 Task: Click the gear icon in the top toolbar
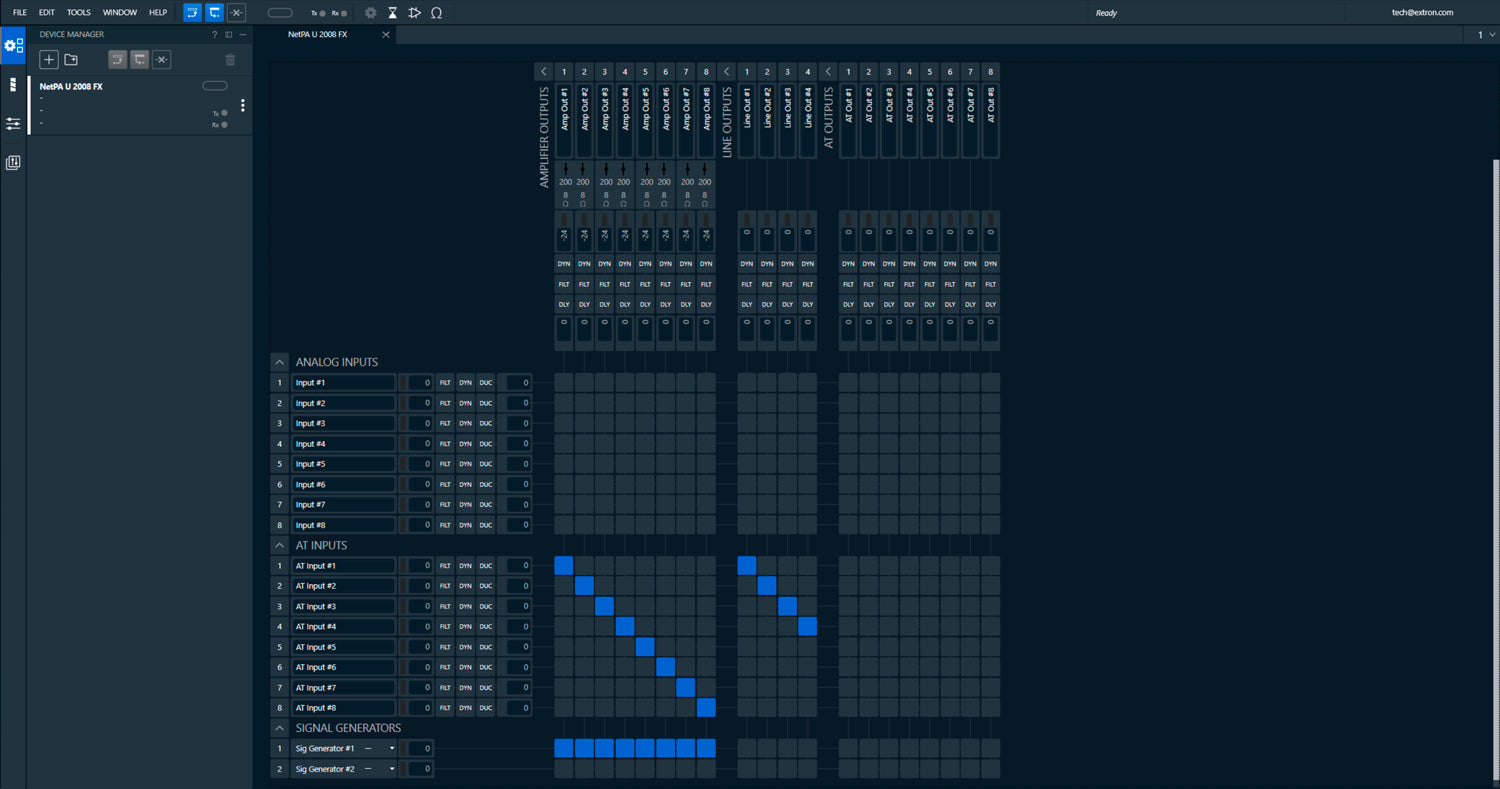coord(371,13)
